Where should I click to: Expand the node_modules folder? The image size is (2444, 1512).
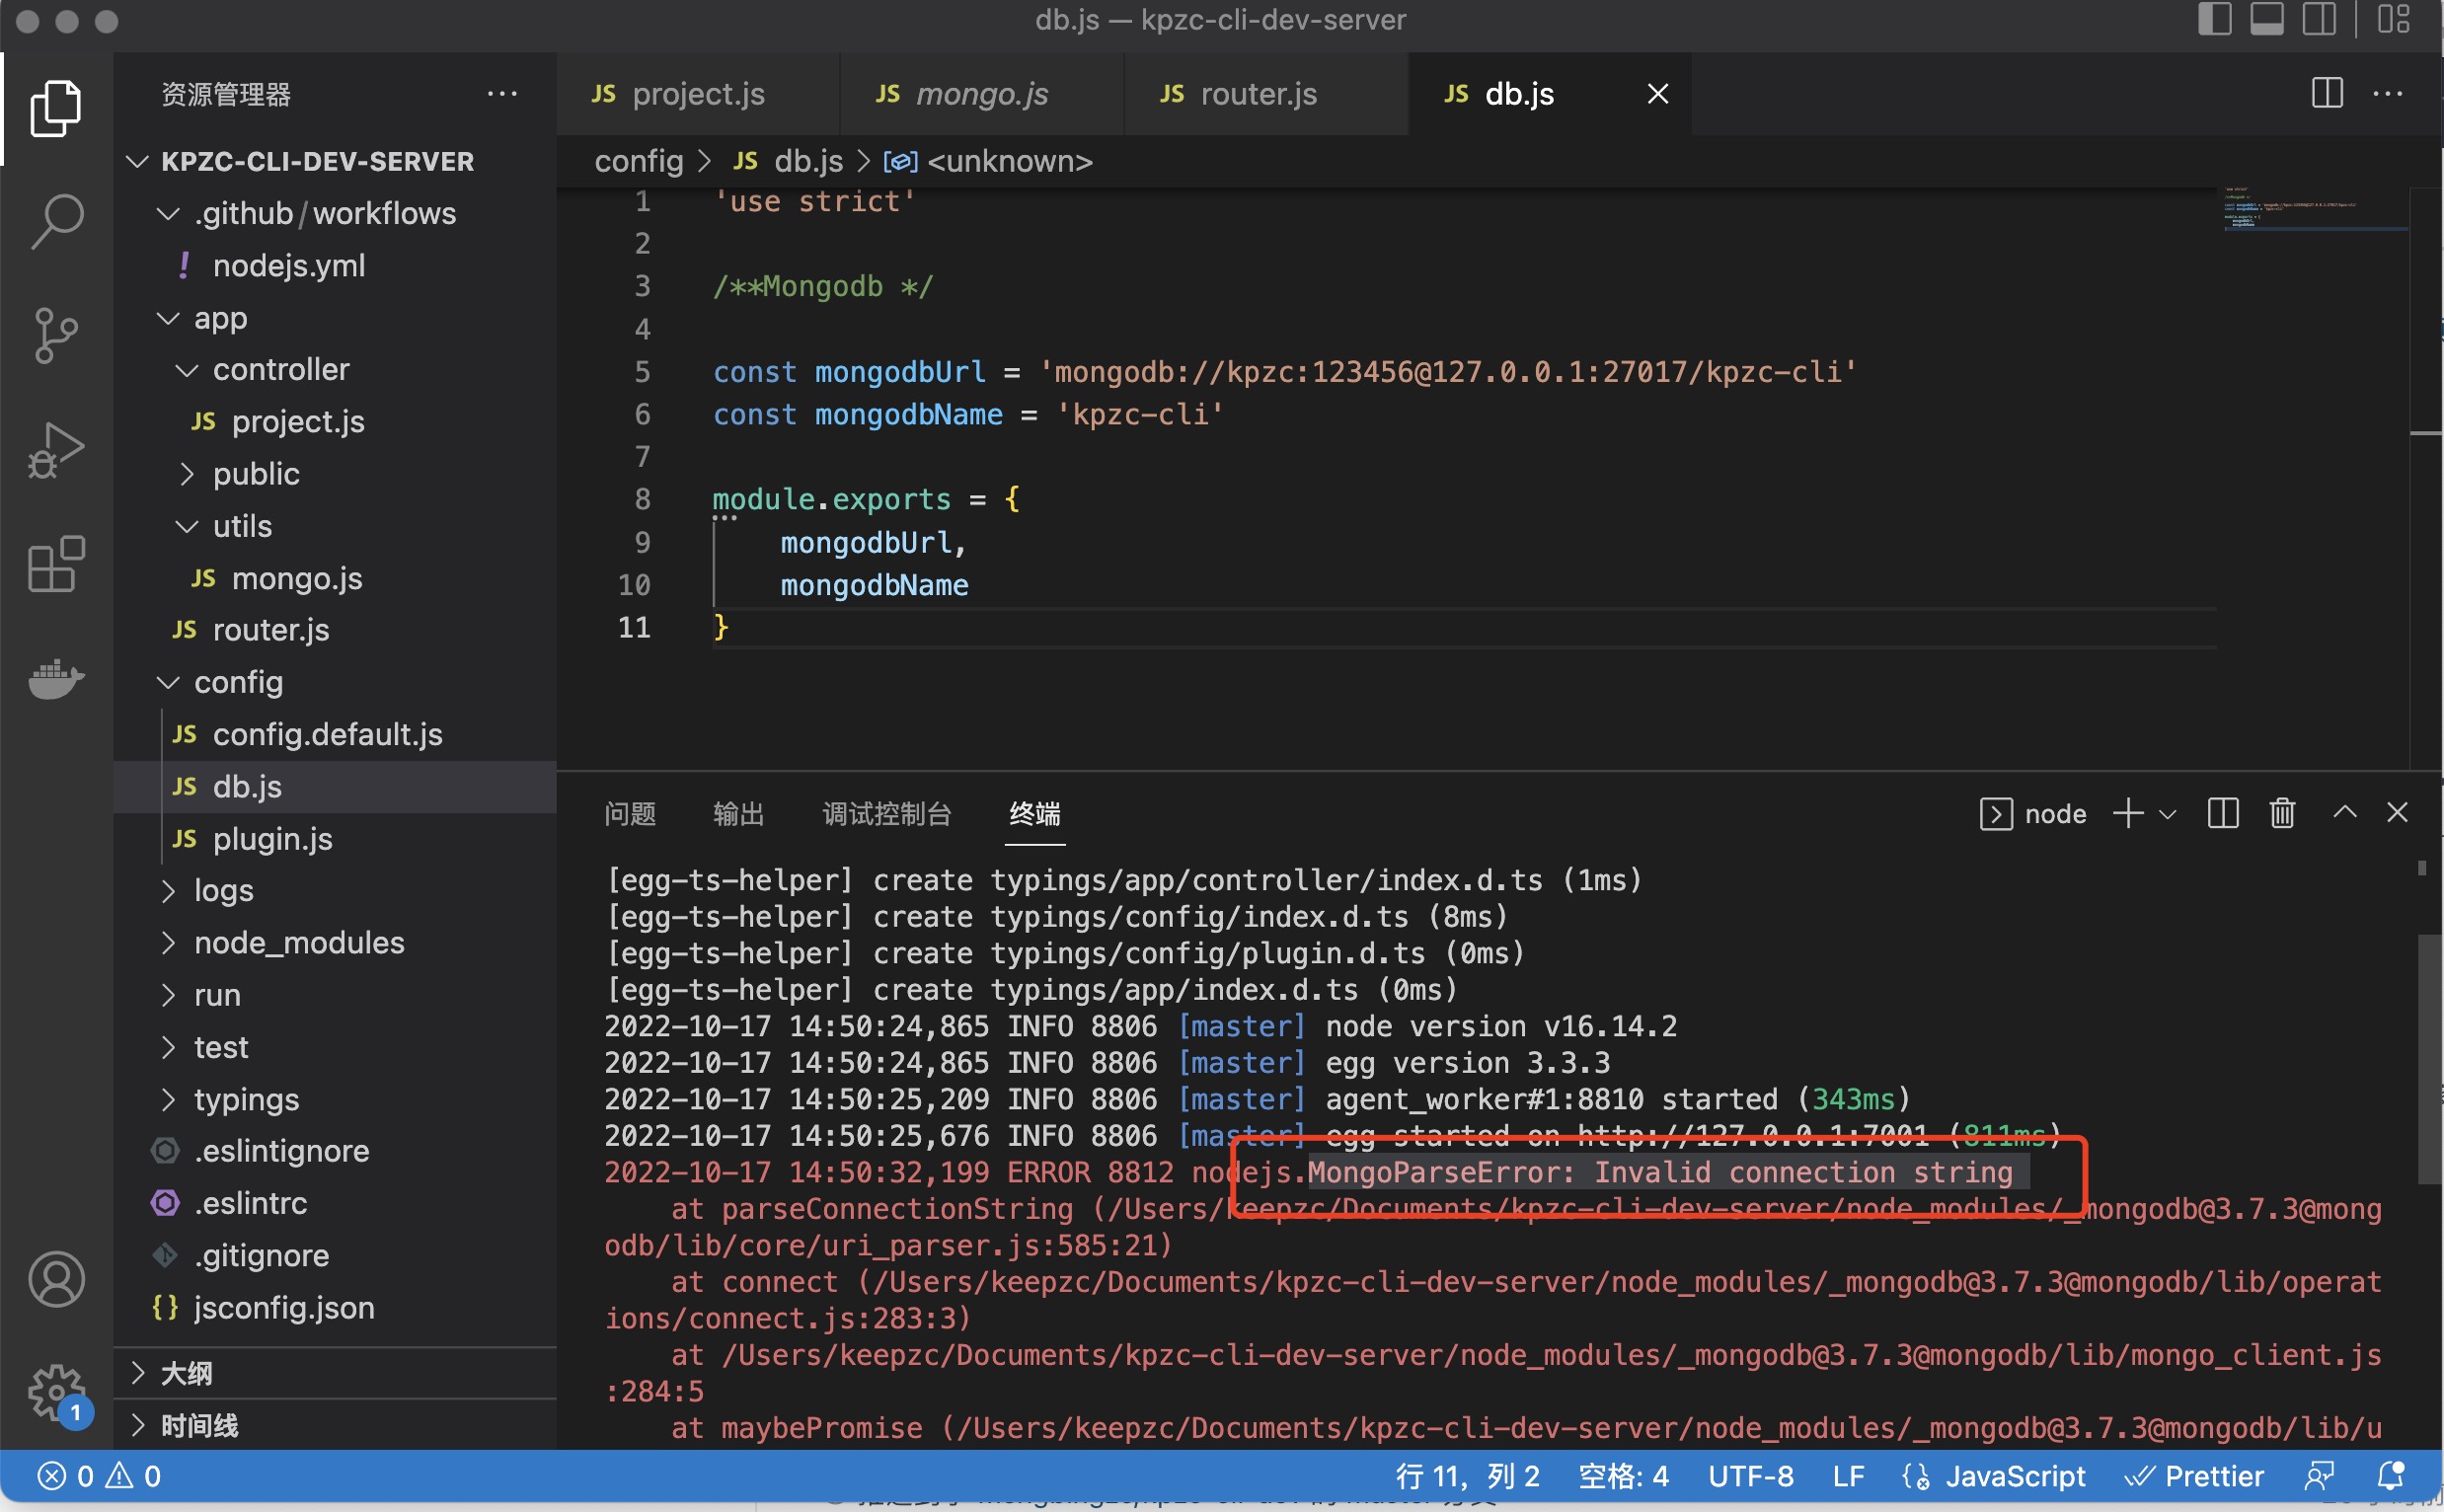[335, 942]
